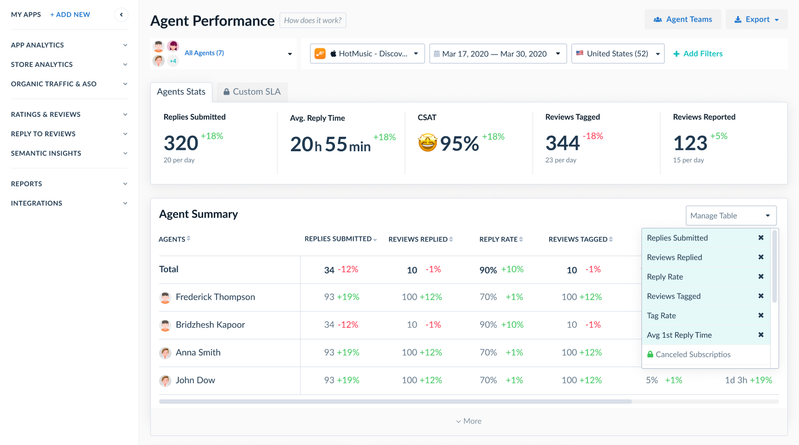Click the Agent Teams button
799x445 pixels.
pyautogui.click(x=683, y=20)
